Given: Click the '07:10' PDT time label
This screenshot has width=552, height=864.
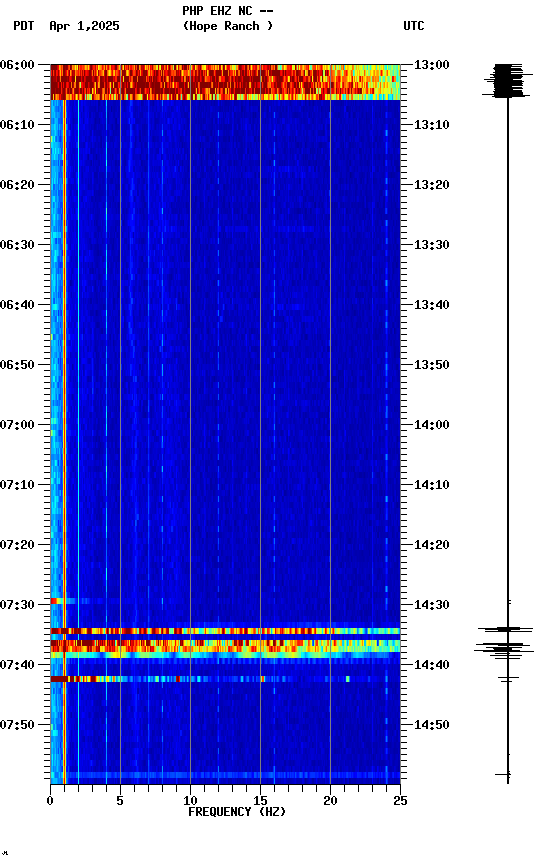Looking at the screenshot, I should [17, 485].
